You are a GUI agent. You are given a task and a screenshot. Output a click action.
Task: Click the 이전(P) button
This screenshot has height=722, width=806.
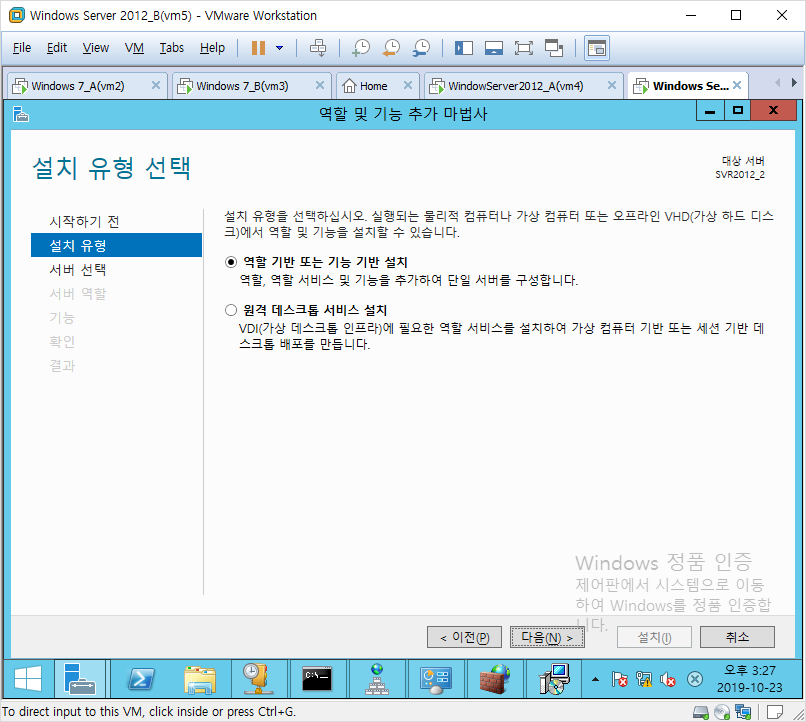click(464, 637)
